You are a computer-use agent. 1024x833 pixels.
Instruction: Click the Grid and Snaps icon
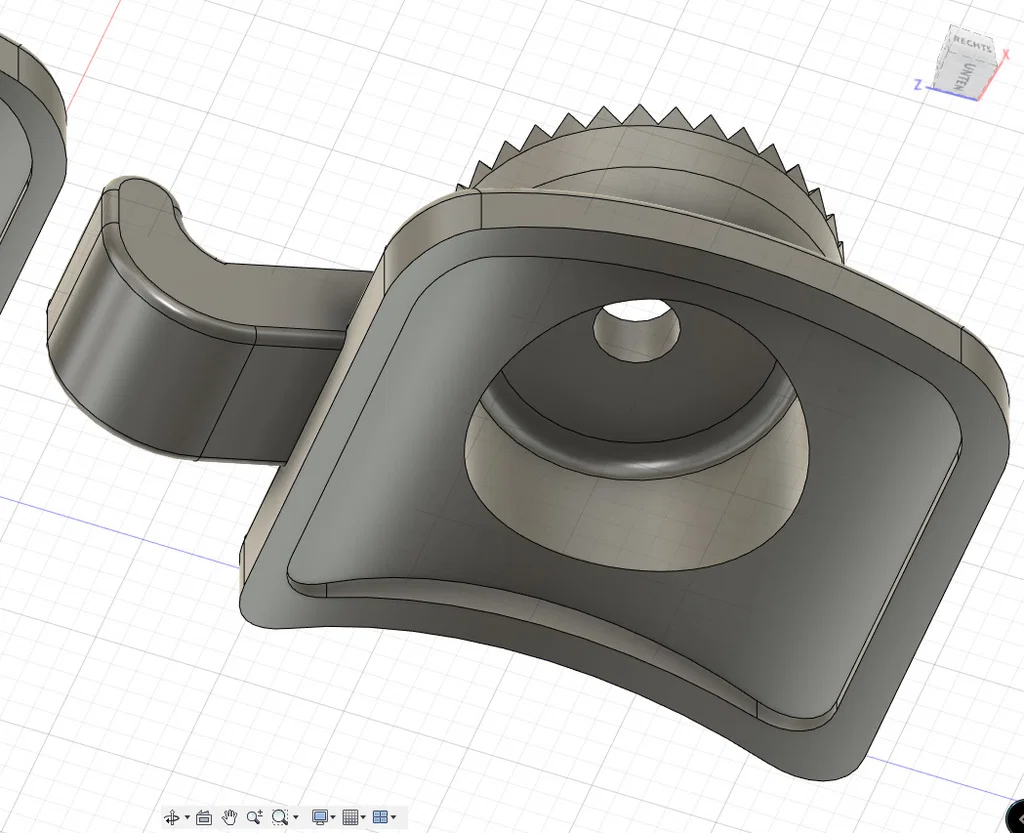tap(351, 817)
